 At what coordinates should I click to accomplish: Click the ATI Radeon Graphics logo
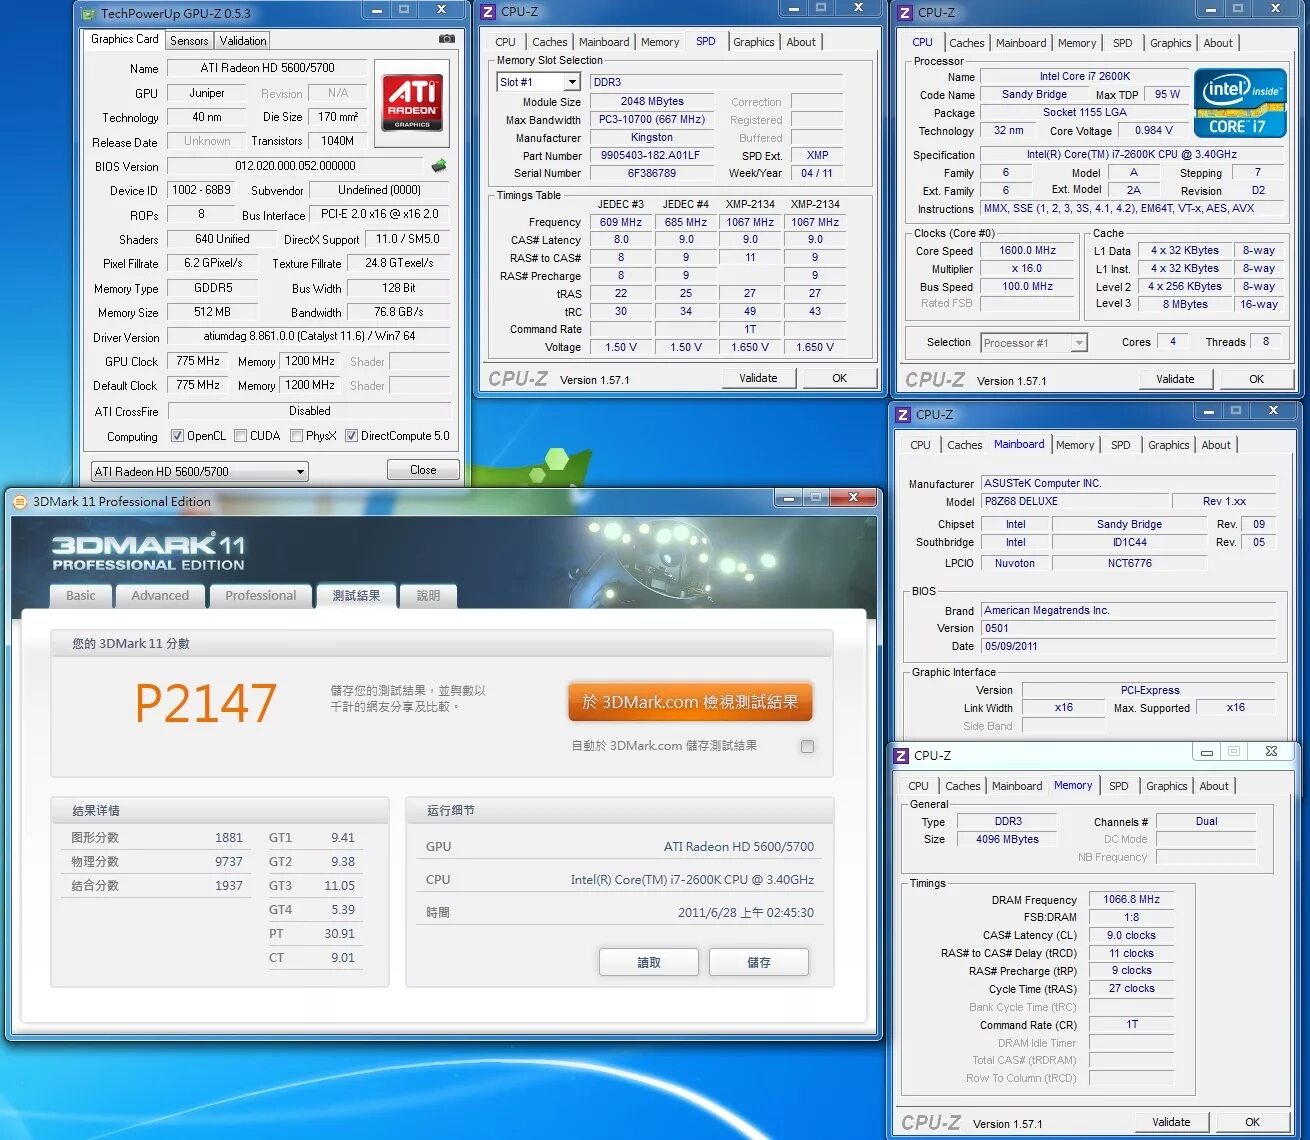point(412,104)
